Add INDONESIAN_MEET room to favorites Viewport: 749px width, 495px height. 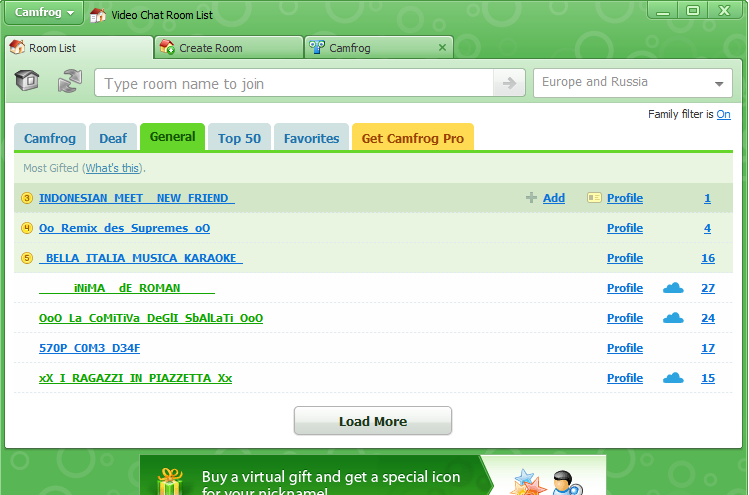pos(554,198)
